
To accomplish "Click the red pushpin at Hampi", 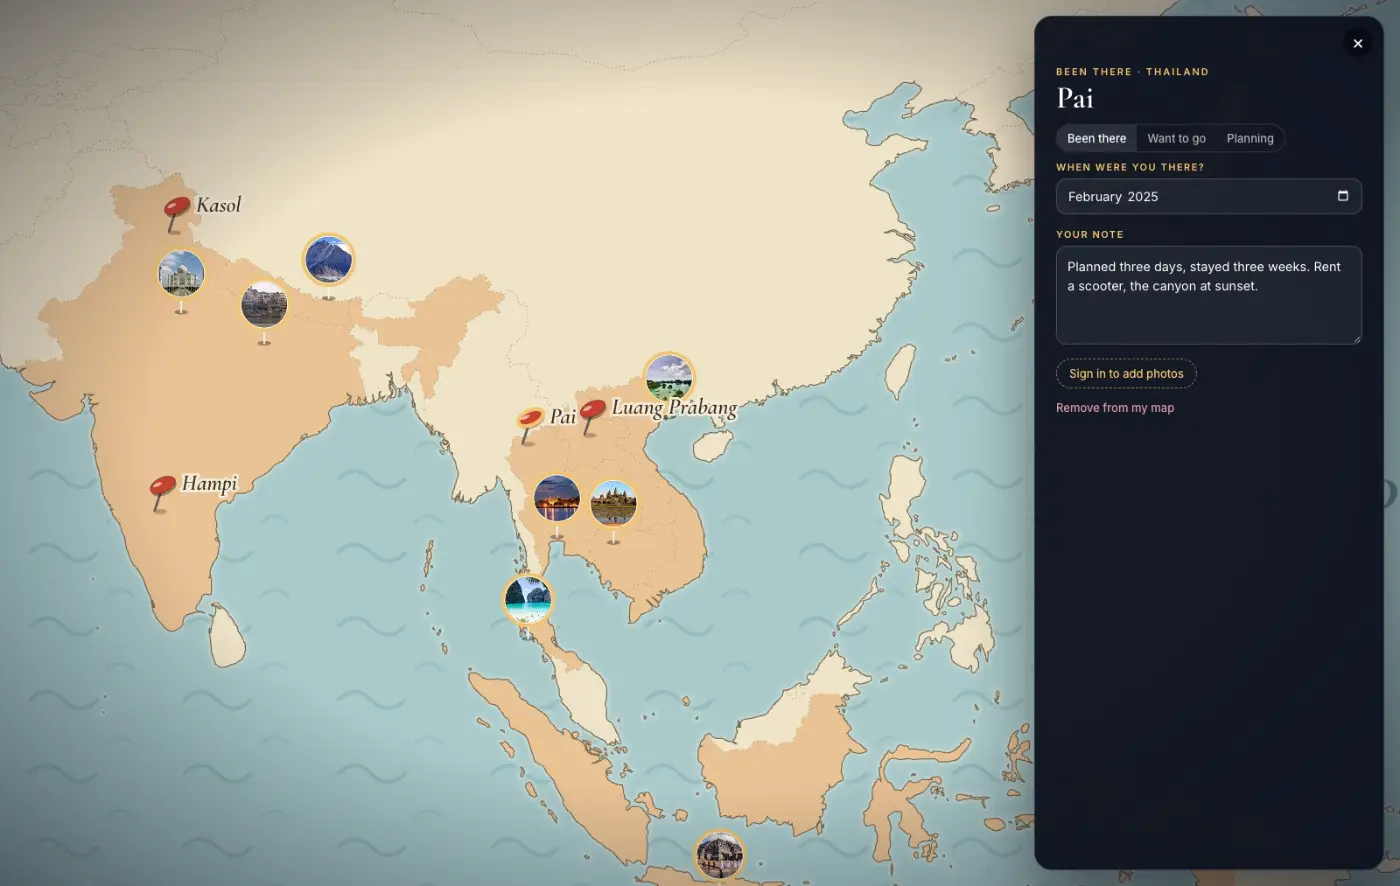I will coord(162,492).
